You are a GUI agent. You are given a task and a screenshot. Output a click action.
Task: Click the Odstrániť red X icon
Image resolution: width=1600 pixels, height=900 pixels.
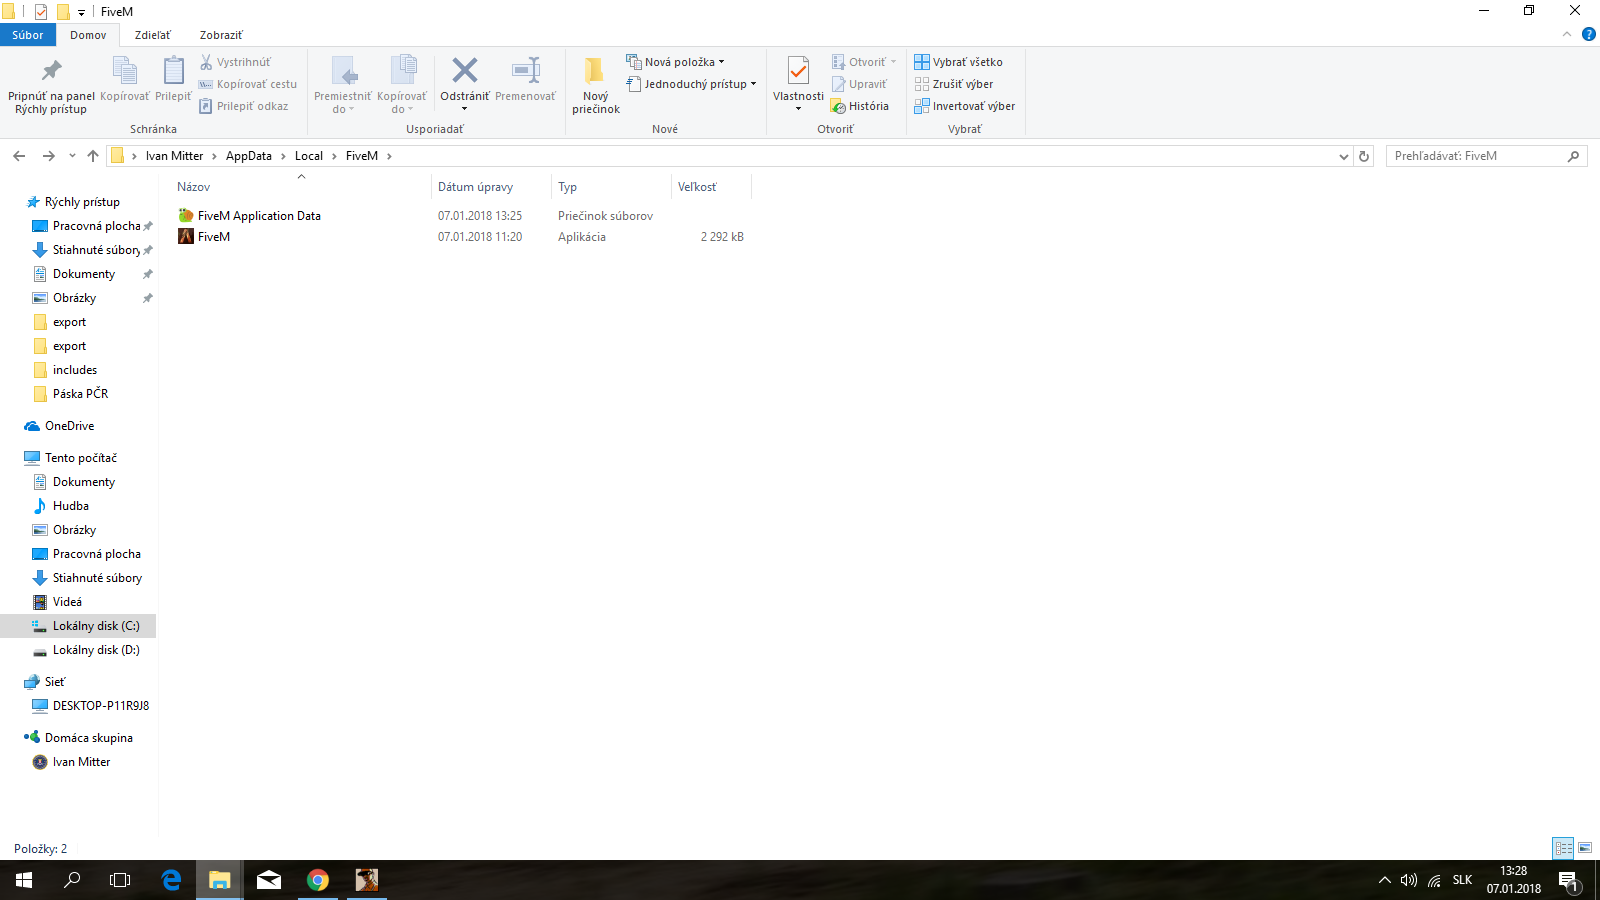(x=465, y=70)
